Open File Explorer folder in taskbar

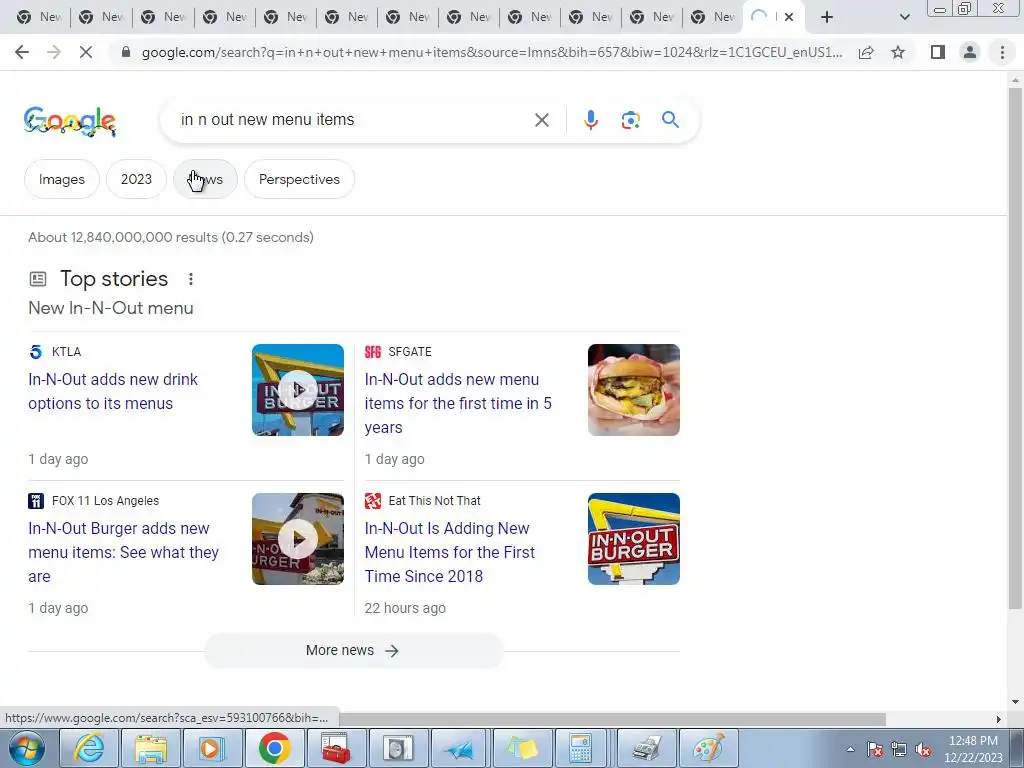[150, 748]
